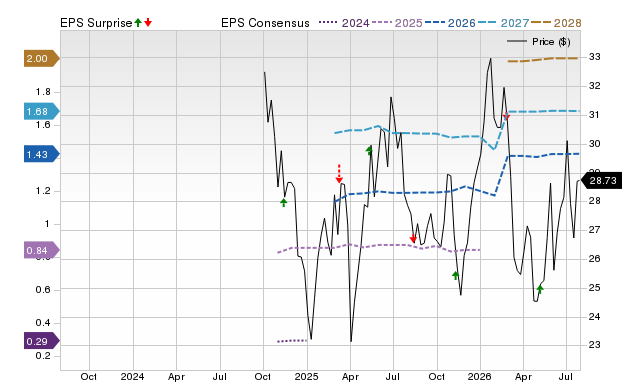Image resolution: width=640 pixels, height=382 pixels.
Task: Click the 23 label on the price axis
Action: click(x=595, y=344)
